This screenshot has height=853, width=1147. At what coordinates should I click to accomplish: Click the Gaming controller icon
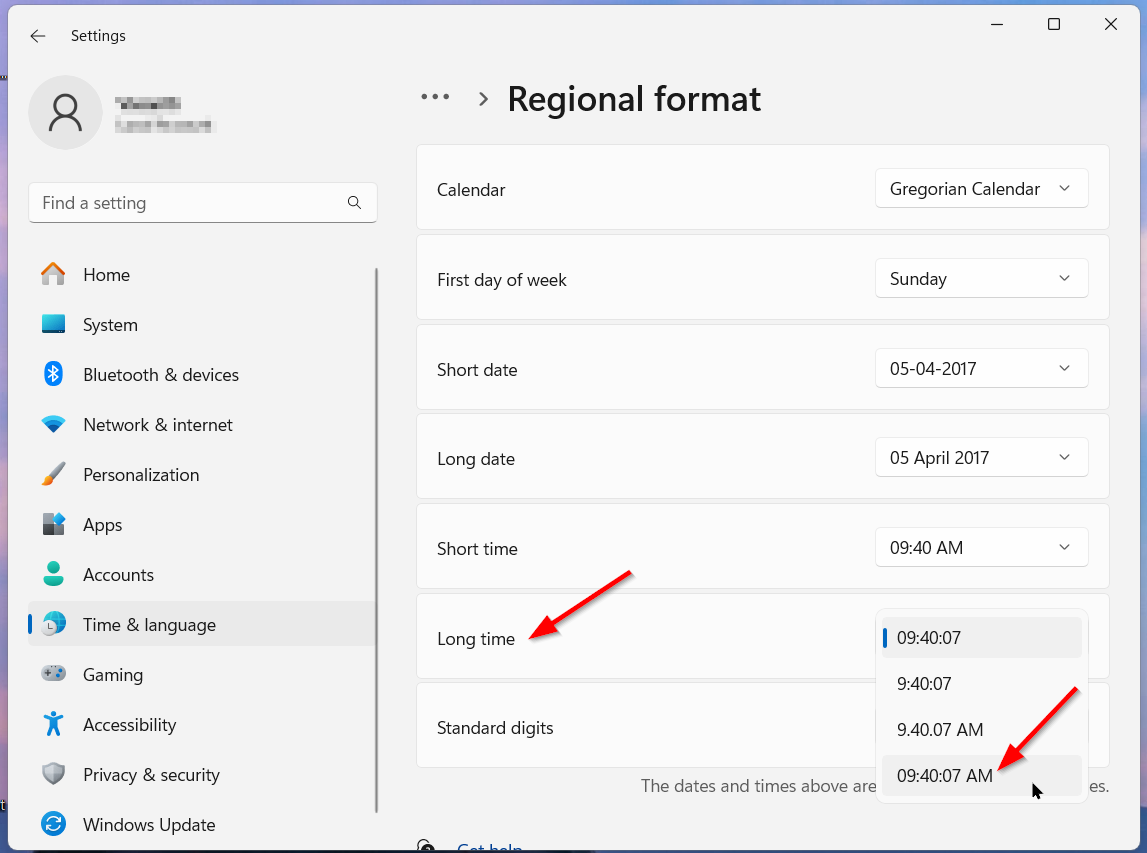(53, 674)
